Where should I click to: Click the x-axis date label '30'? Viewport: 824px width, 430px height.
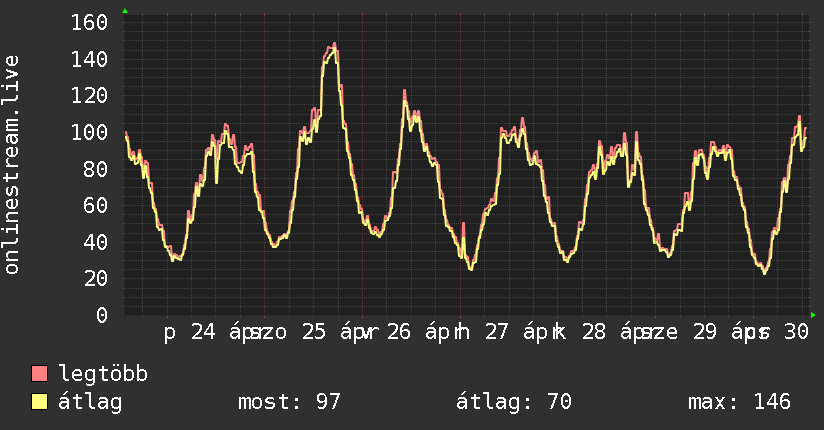(796, 332)
